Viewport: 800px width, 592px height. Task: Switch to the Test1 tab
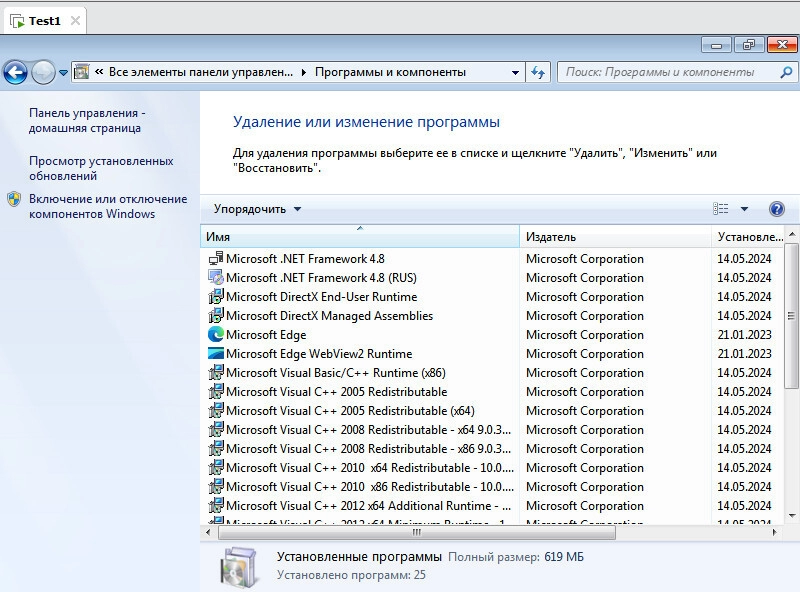click(44, 20)
